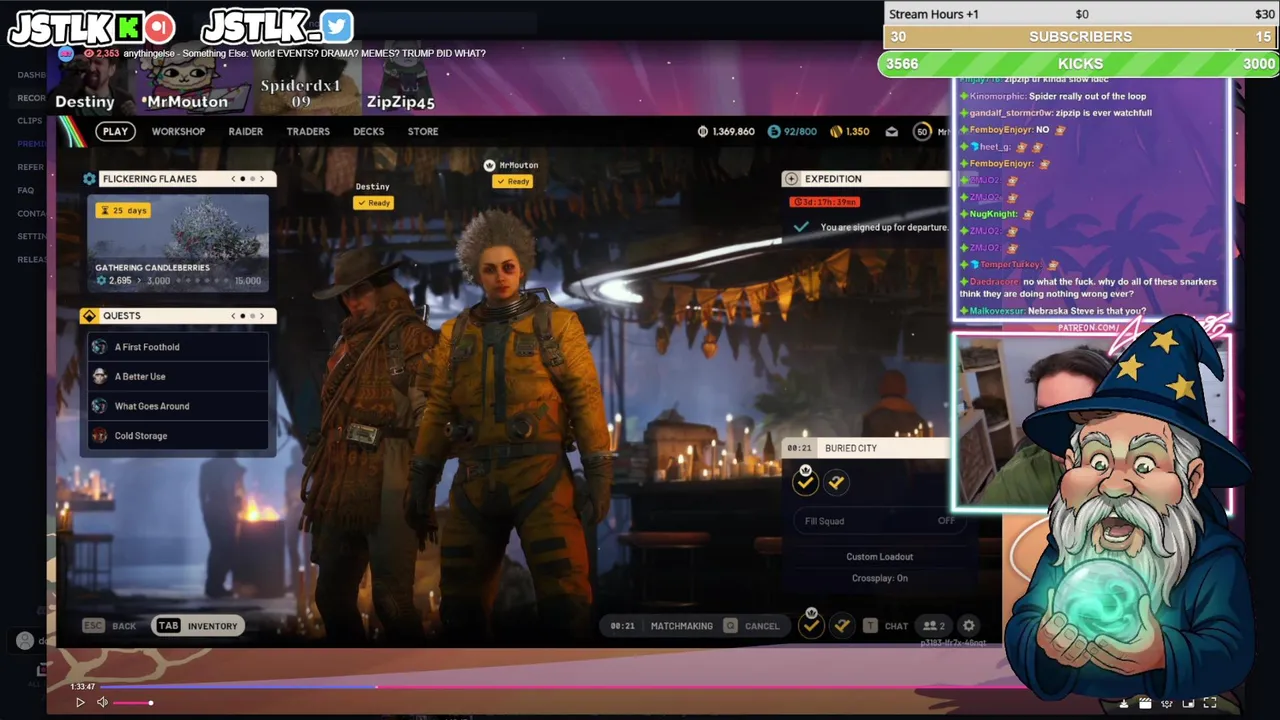1280x720 pixels.
Task: Click the video player download icon
Action: [x=1124, y=703]
